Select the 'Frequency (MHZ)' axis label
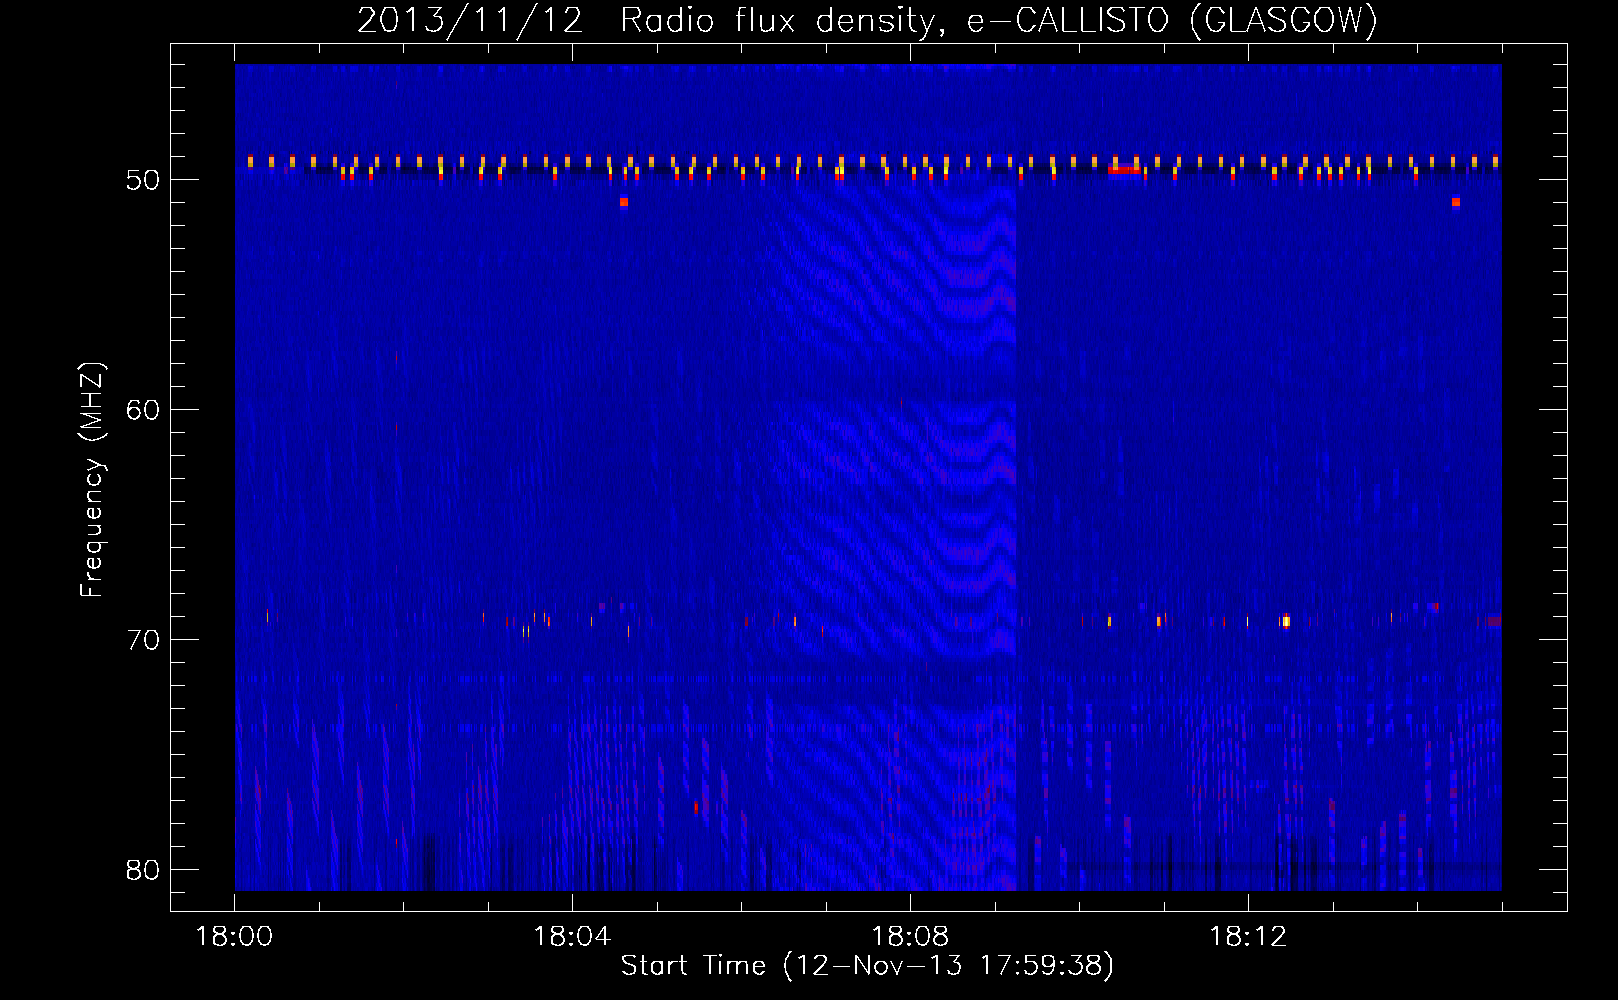The width and height of the screenshot is (1618, 1000). [x=91, y=480]
